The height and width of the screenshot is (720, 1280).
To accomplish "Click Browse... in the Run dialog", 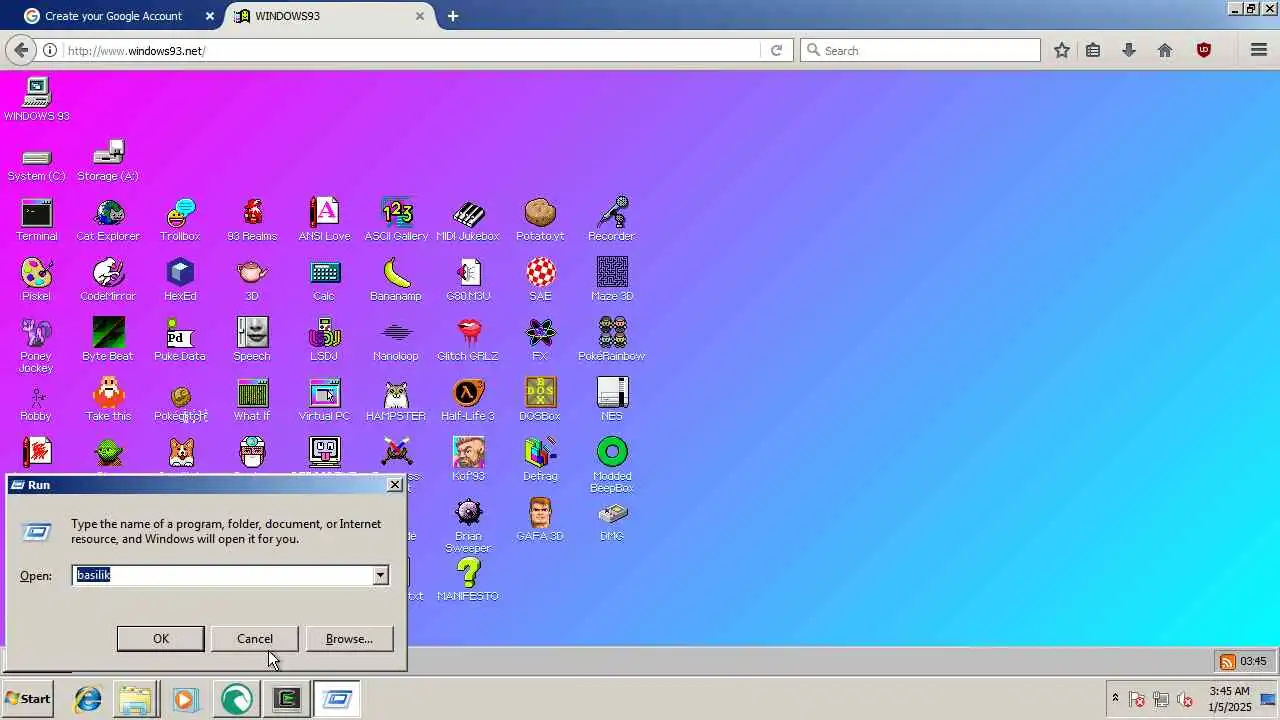I will 349,639.
